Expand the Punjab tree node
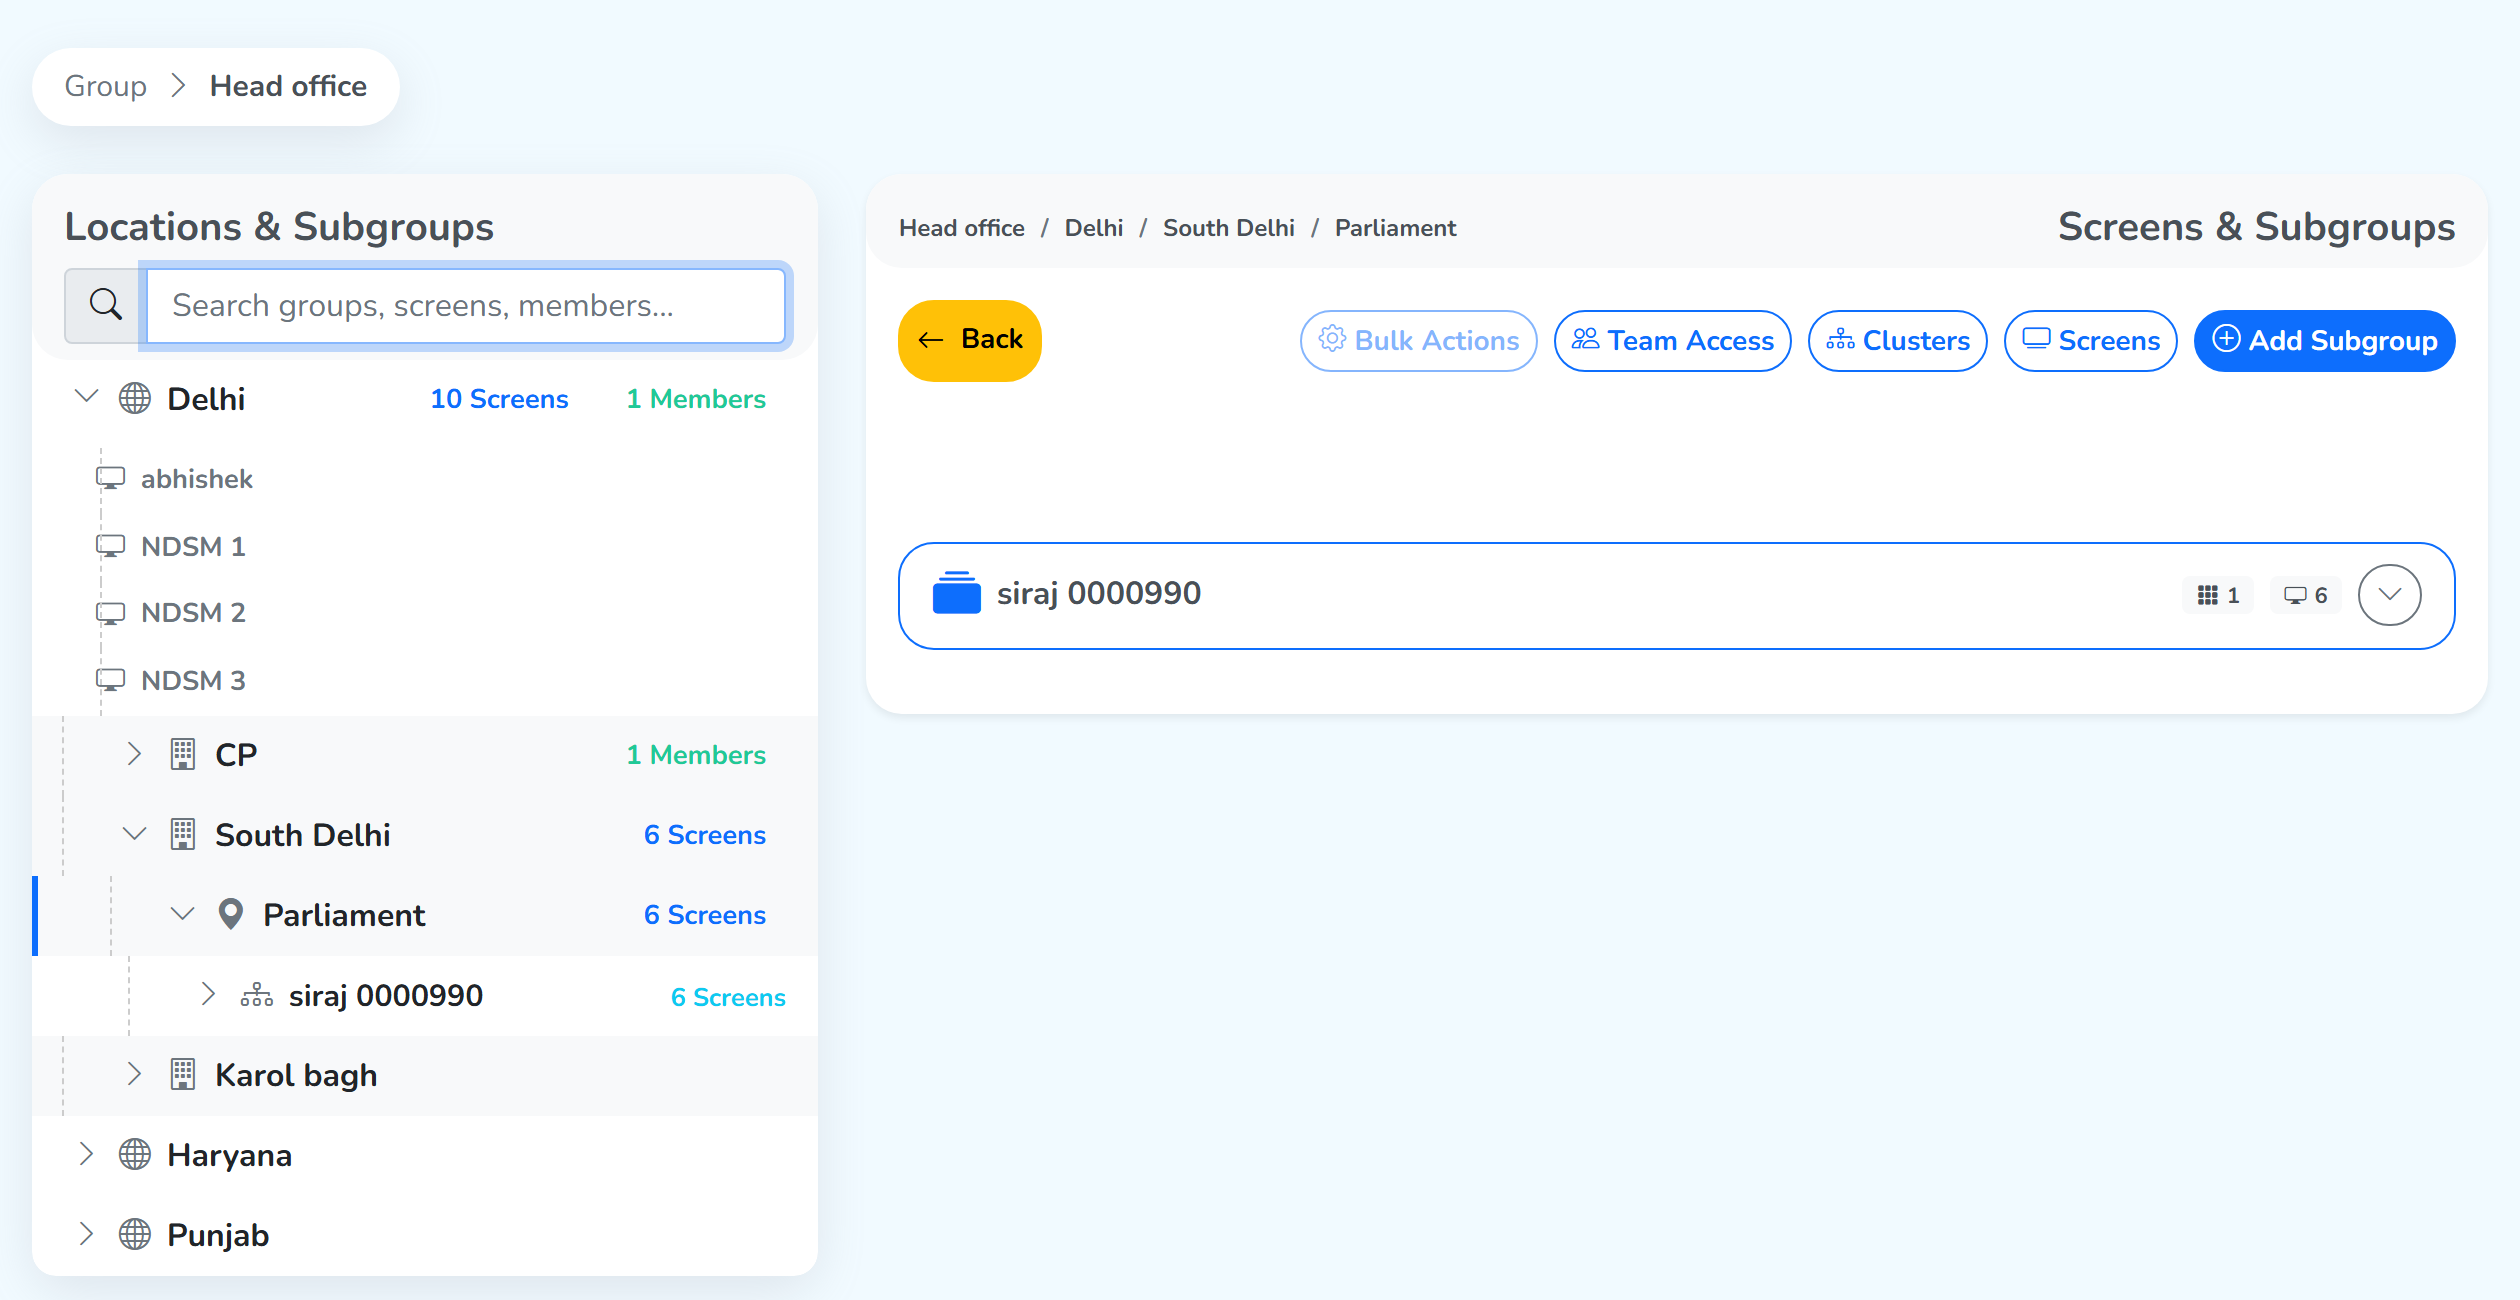This screenshot has width=2520, height=1300. pos(87,1234)
